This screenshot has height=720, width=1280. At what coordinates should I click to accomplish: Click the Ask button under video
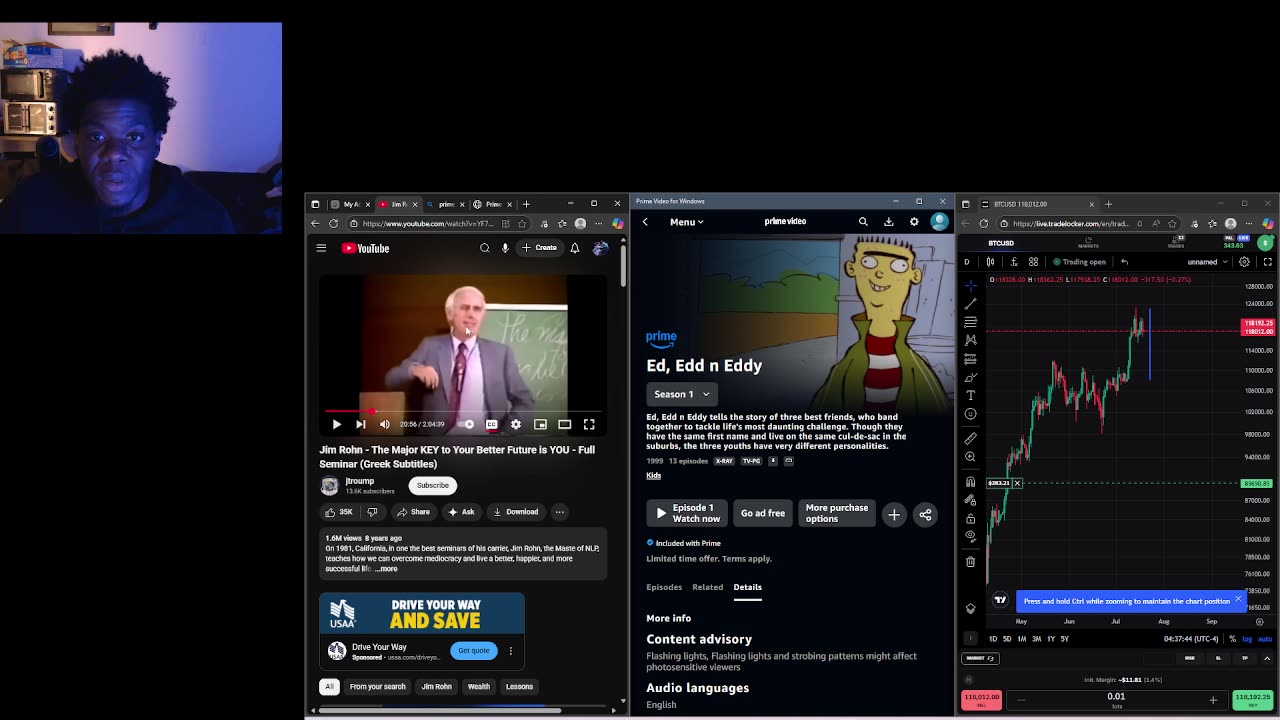pyautogui.click(x=461, y=512)
